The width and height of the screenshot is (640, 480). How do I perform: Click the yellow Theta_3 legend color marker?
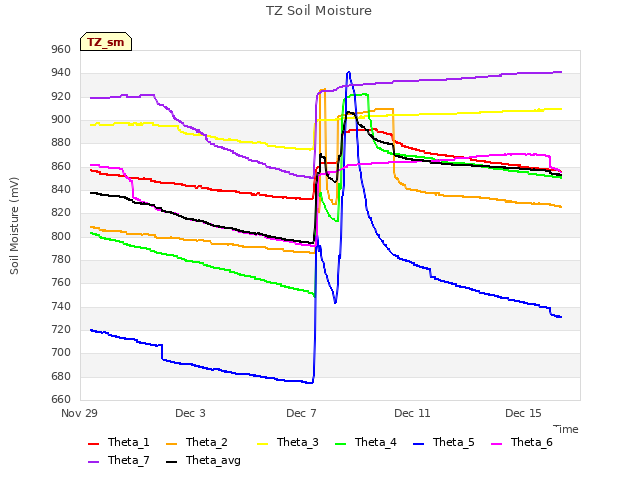pos(262,444)
